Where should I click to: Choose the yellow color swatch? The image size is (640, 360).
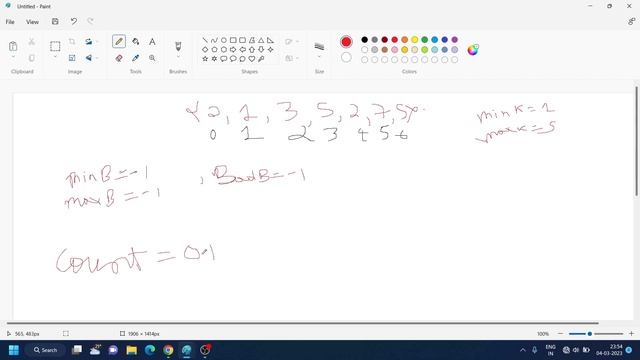pyautogui.click(x=415, y=40)
